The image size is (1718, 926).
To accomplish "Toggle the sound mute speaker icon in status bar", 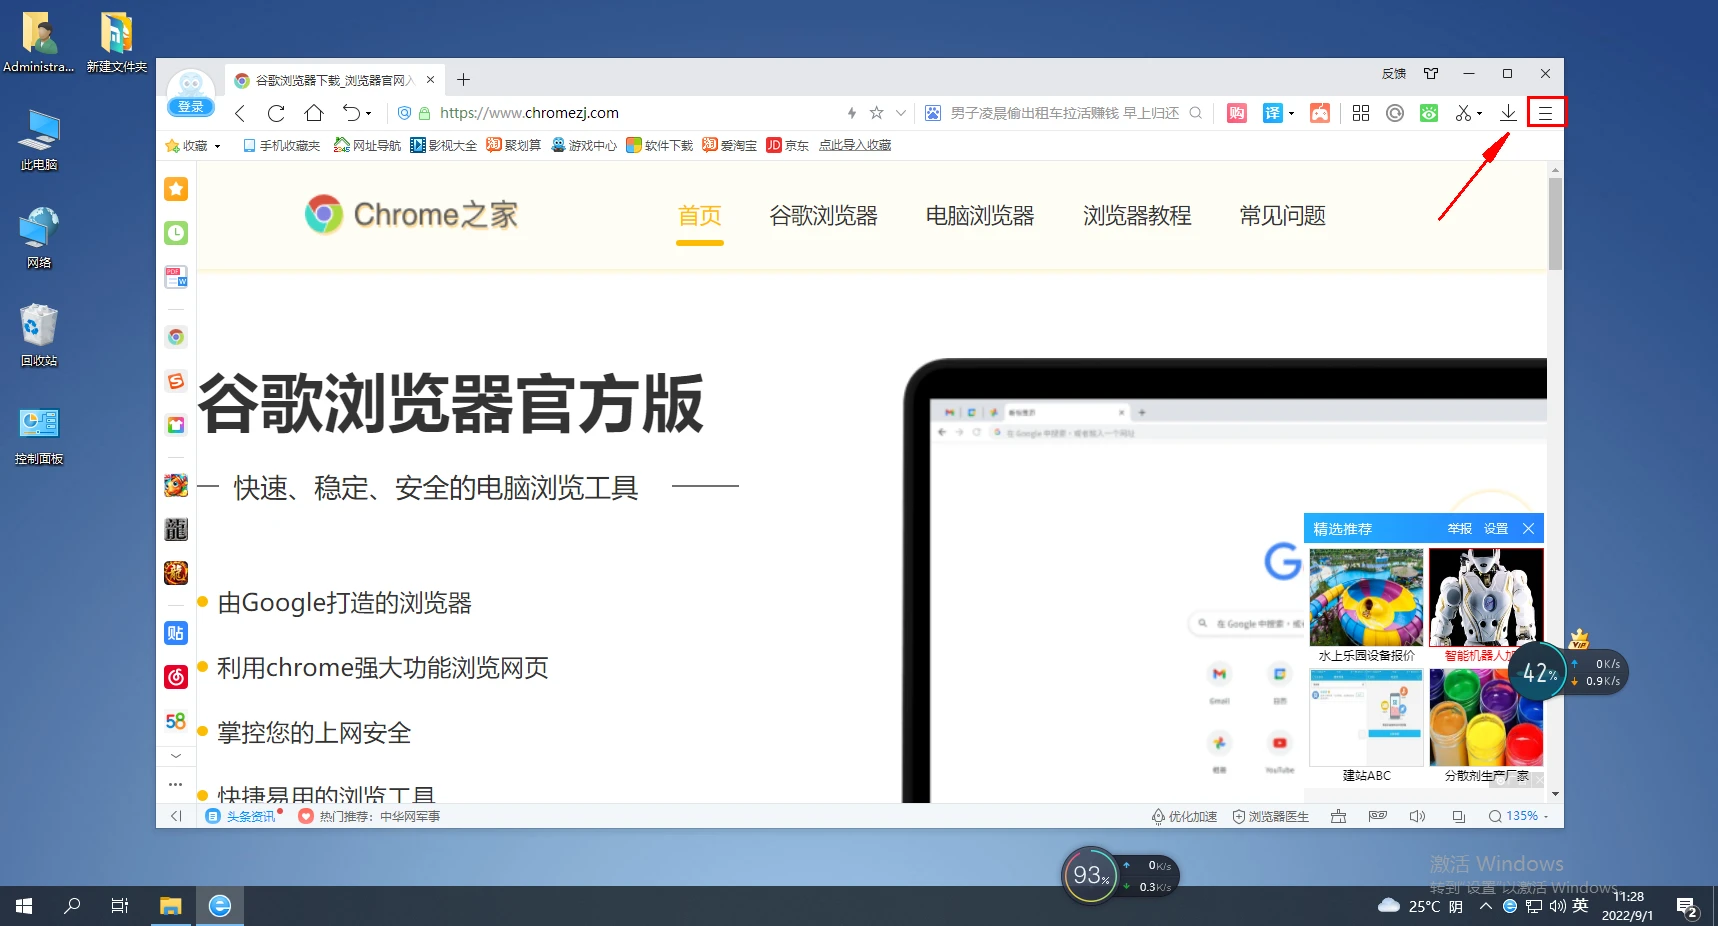I will pyautogui.click(x=1417, y=817).
